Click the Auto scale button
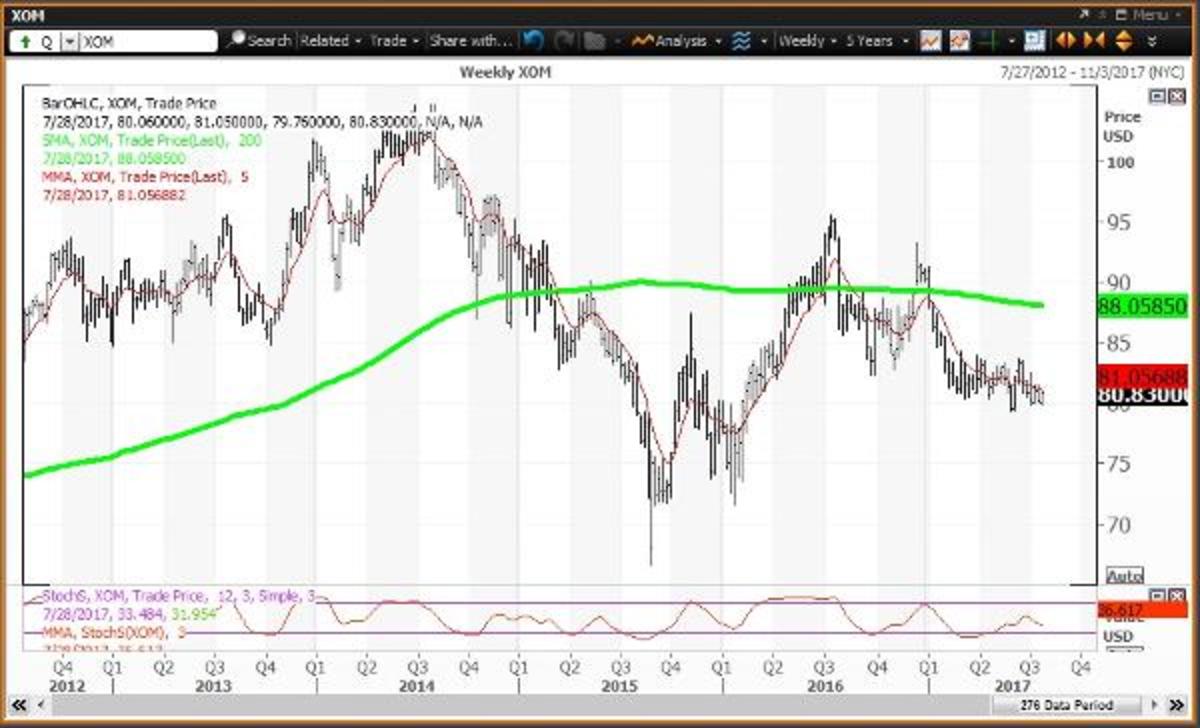Image resolution: width=1200 pixels, height=728 pixels. pyautogui.click(x=1125, y=577)
